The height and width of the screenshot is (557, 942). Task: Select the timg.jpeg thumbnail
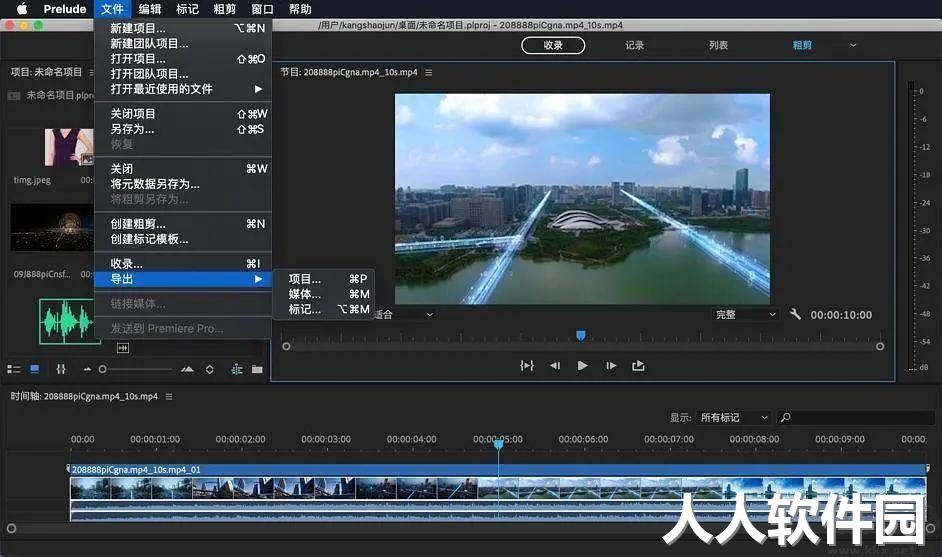(x=68, y=147)
